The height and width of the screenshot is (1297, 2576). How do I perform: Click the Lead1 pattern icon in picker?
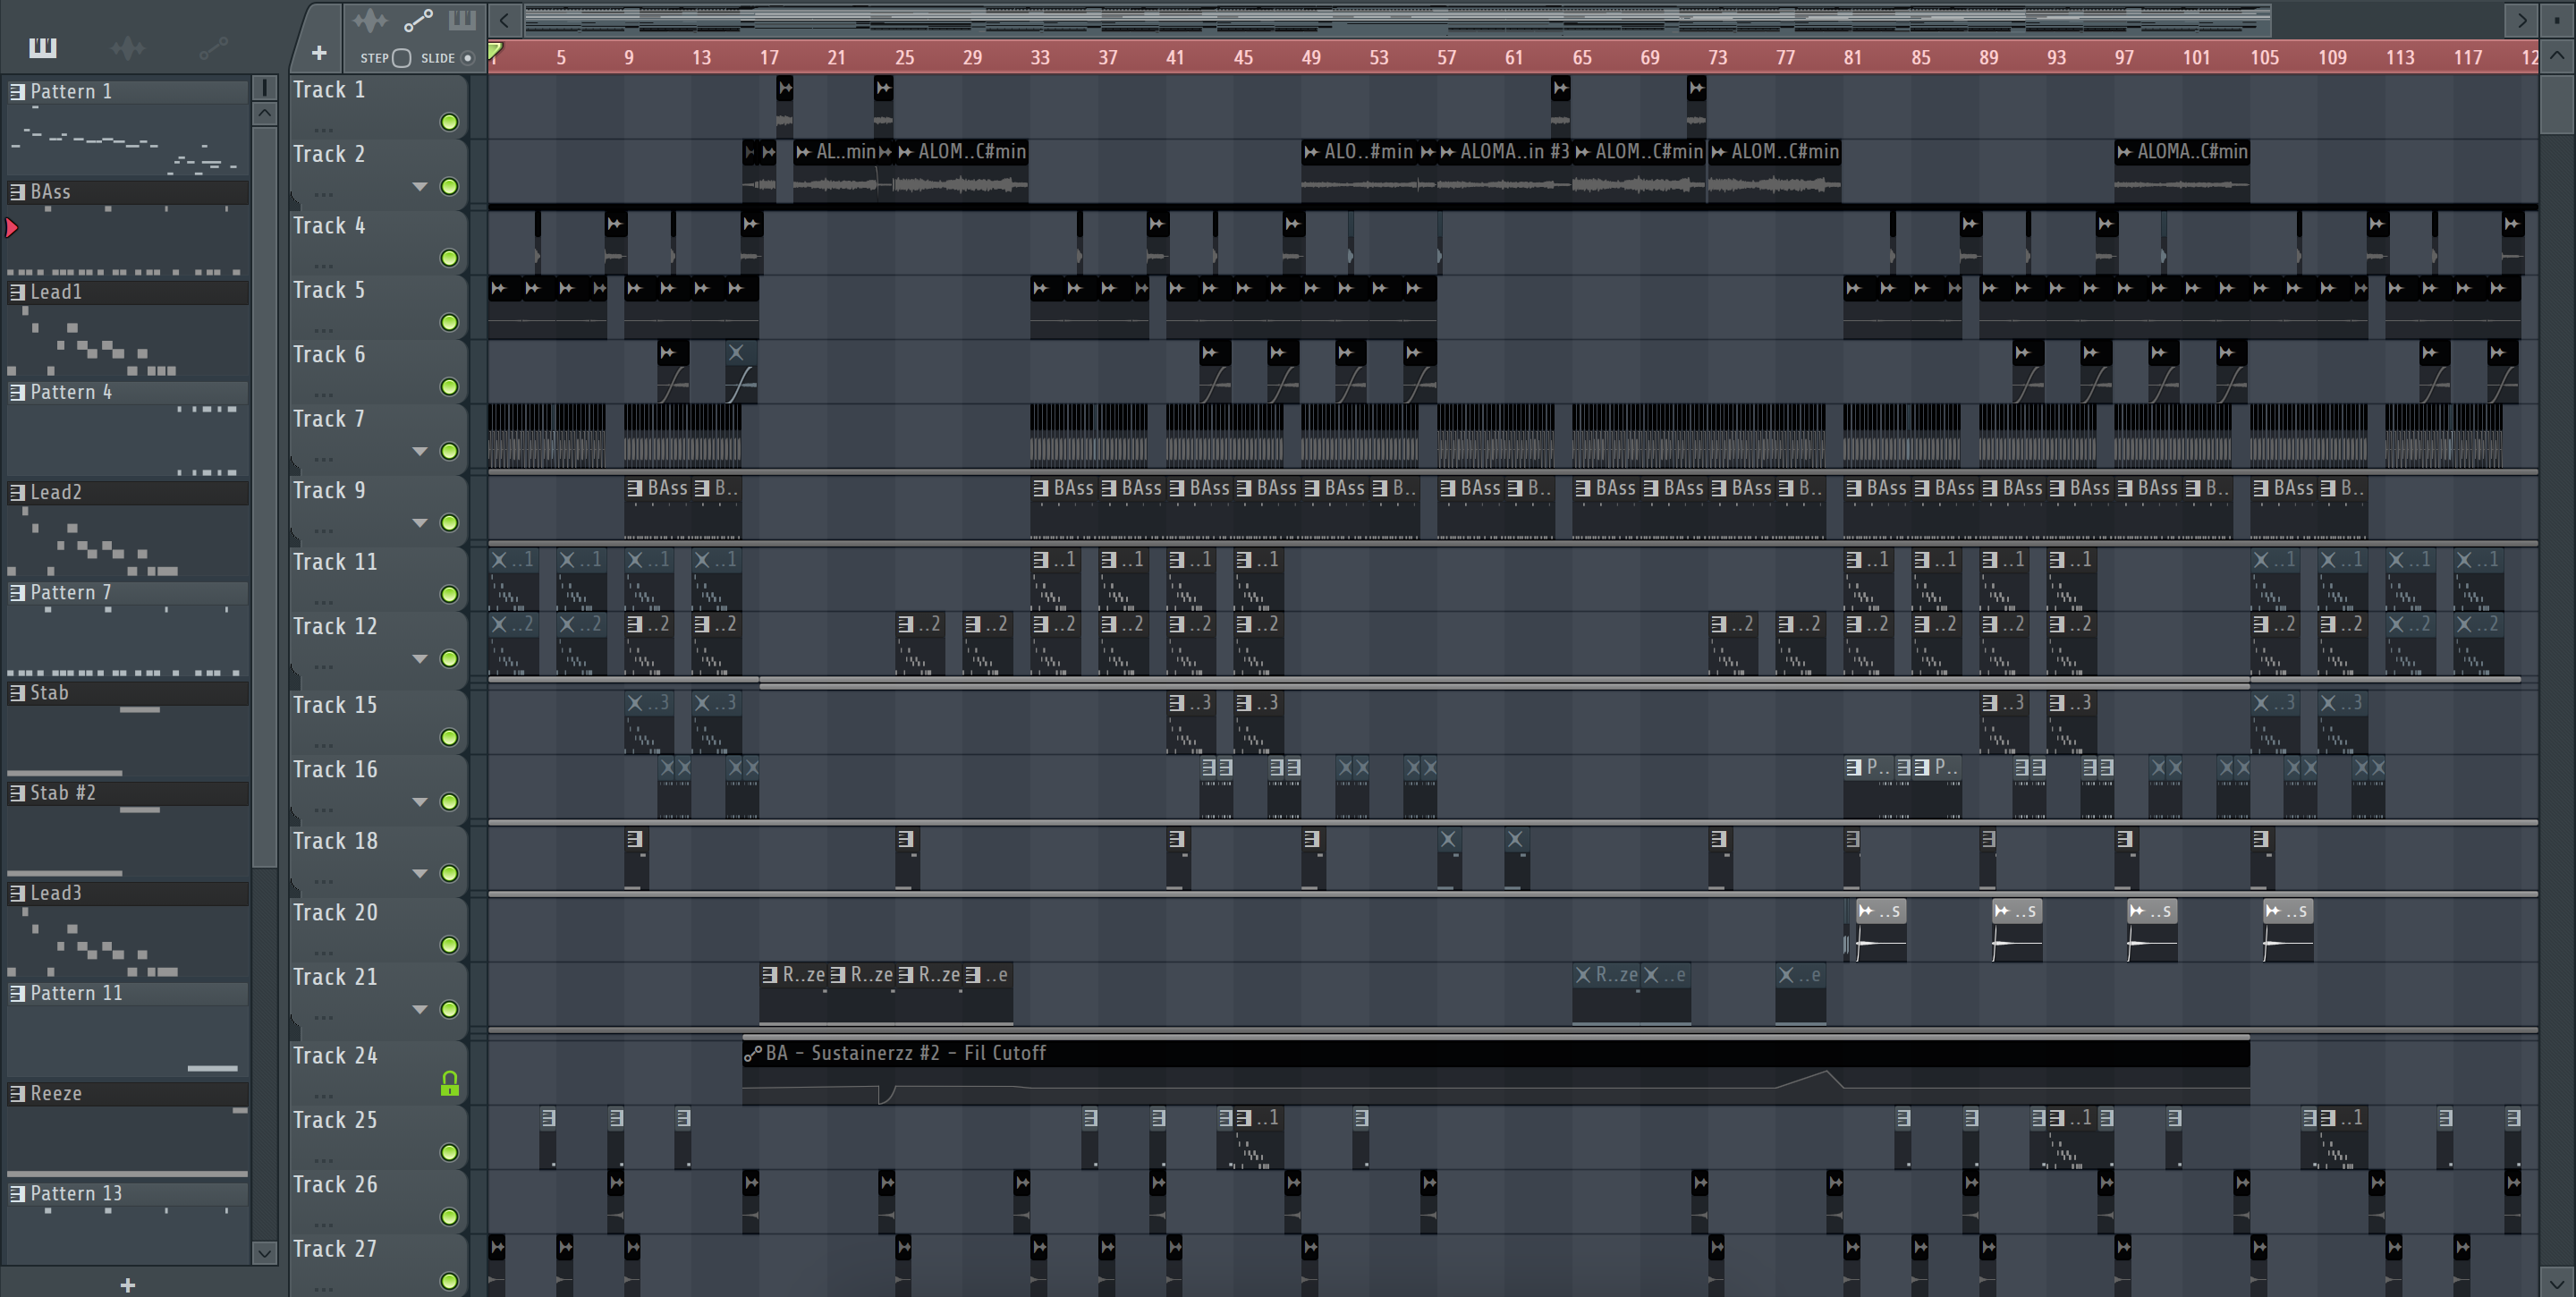click(x=17, y=292)
